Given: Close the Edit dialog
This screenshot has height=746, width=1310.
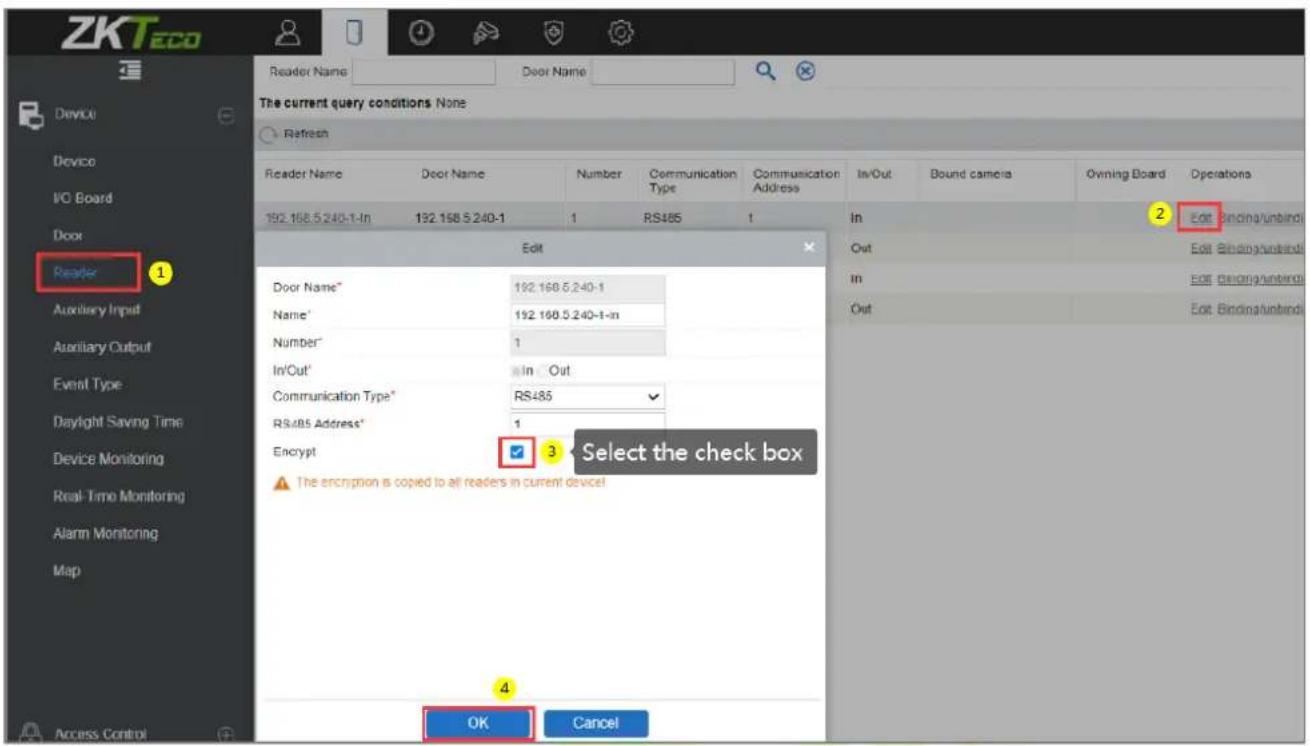Looking at the screenshot, I should click(810, 246).
